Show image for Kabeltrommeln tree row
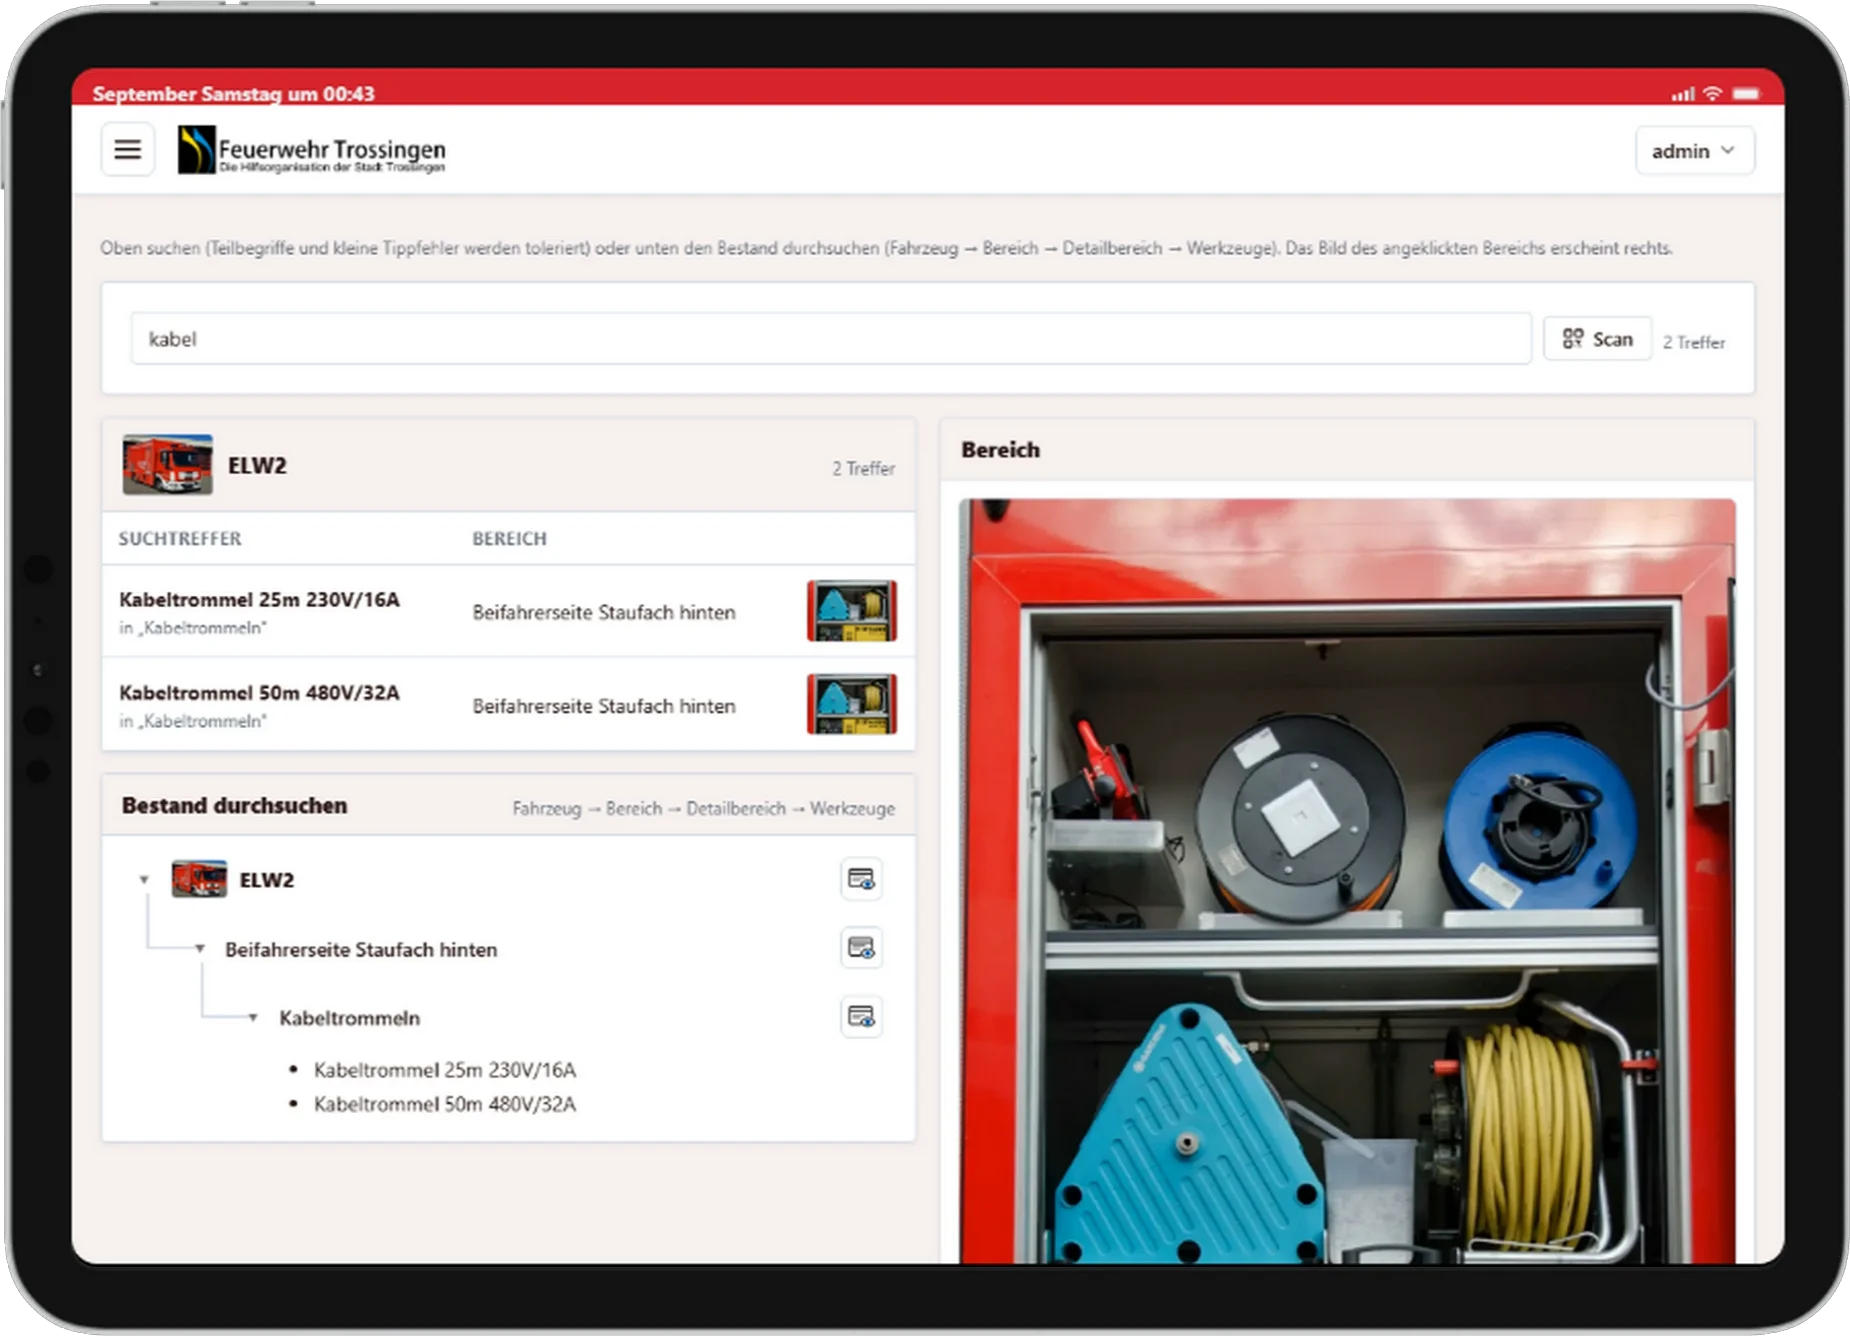This screenshot has height=1336, width=1850. click(861, 1016)
